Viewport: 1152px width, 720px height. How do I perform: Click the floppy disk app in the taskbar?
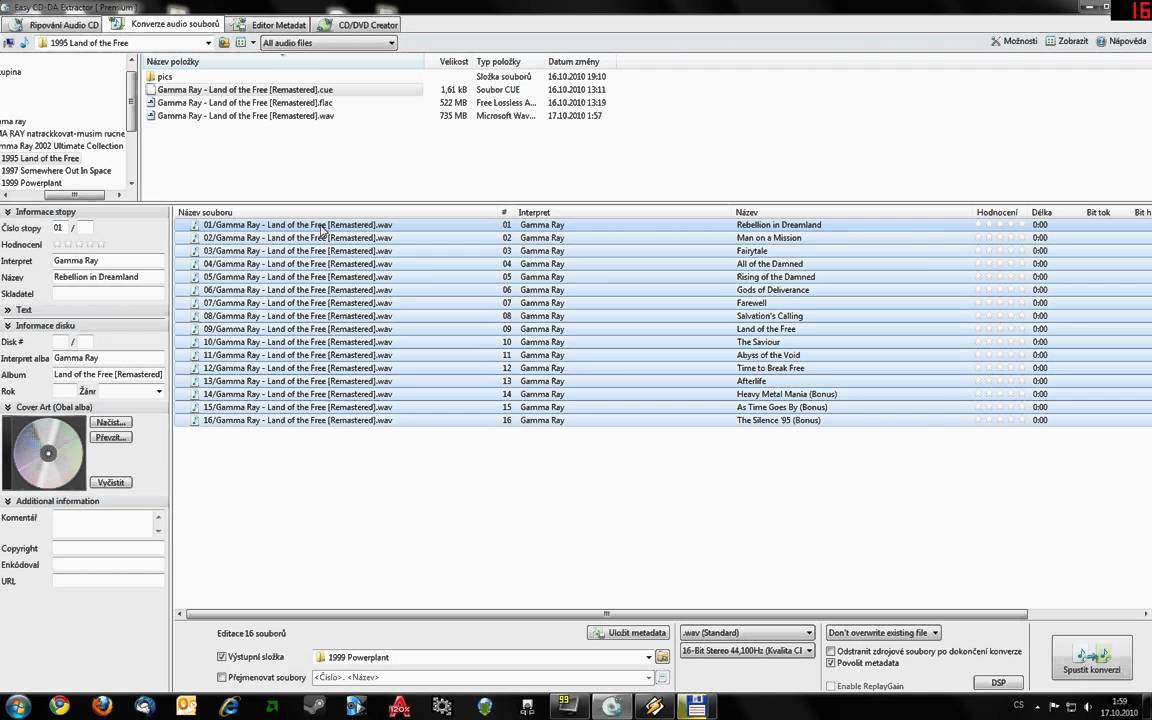[694, 706]
